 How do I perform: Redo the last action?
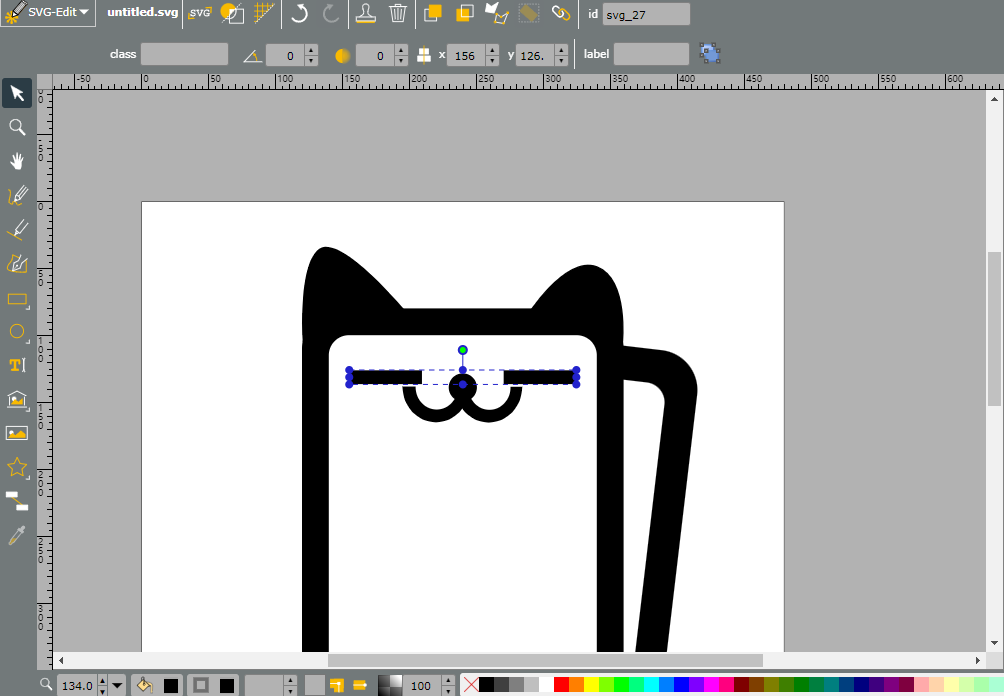tap(331, 13)
